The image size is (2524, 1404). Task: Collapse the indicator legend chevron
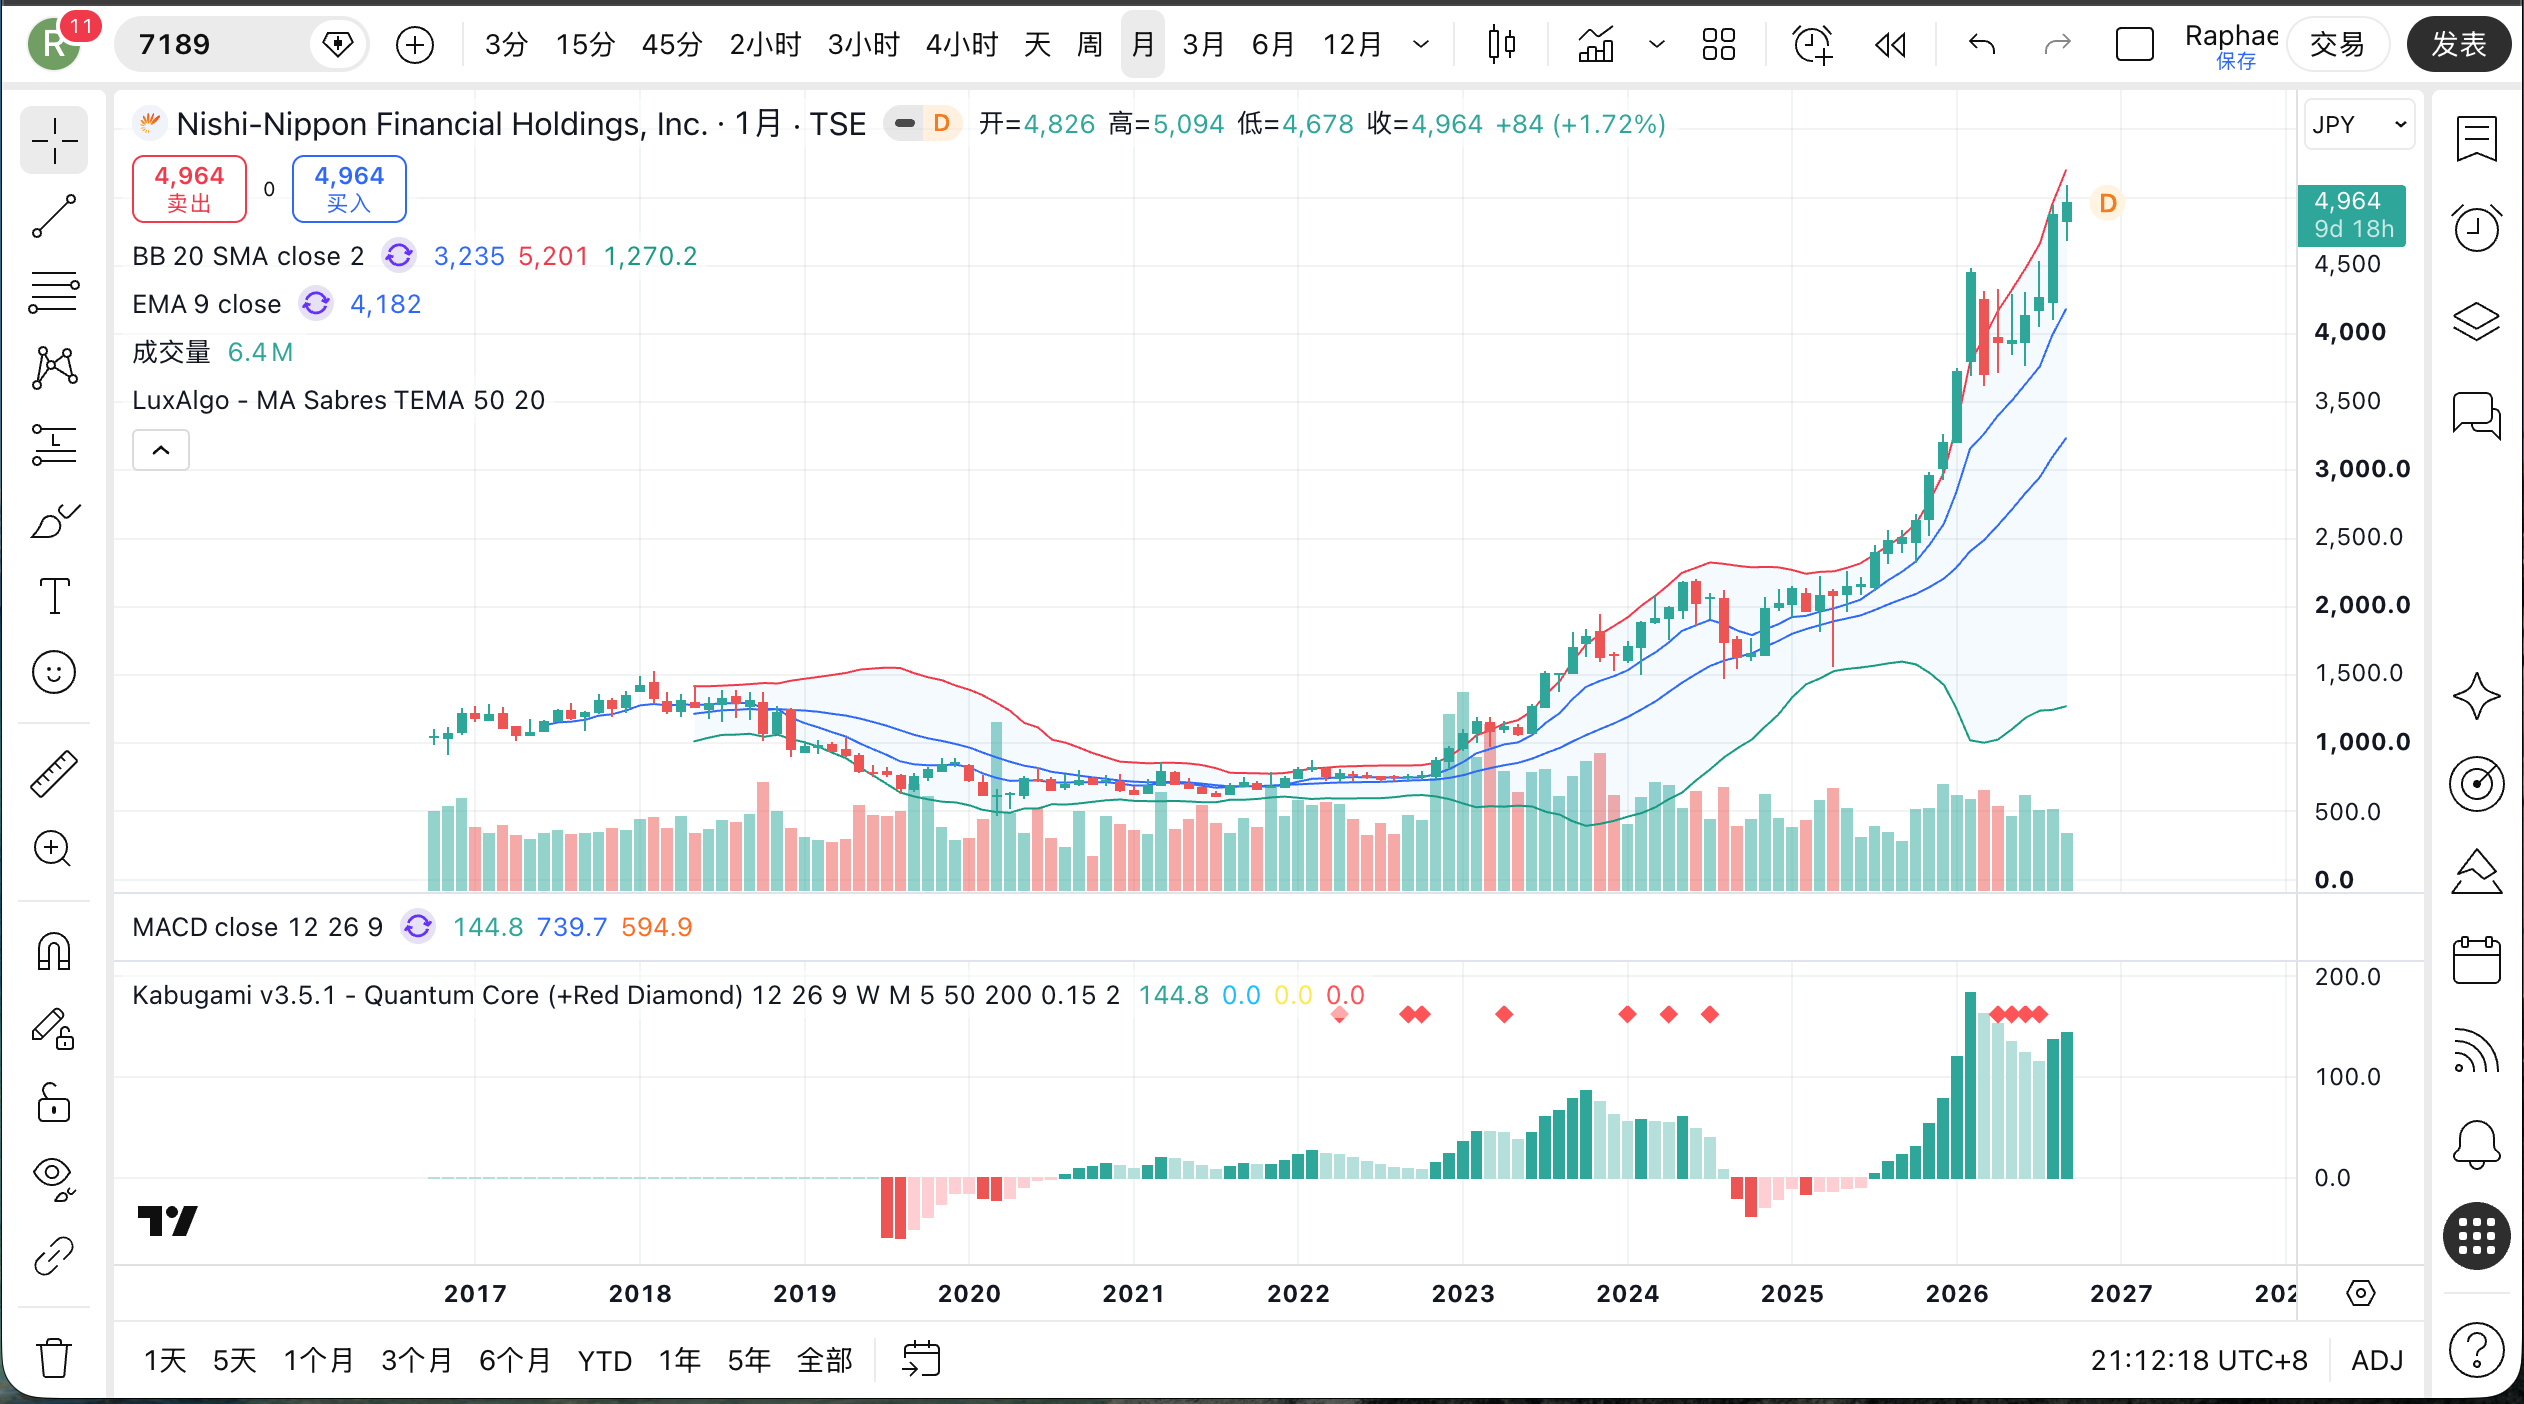161,450
